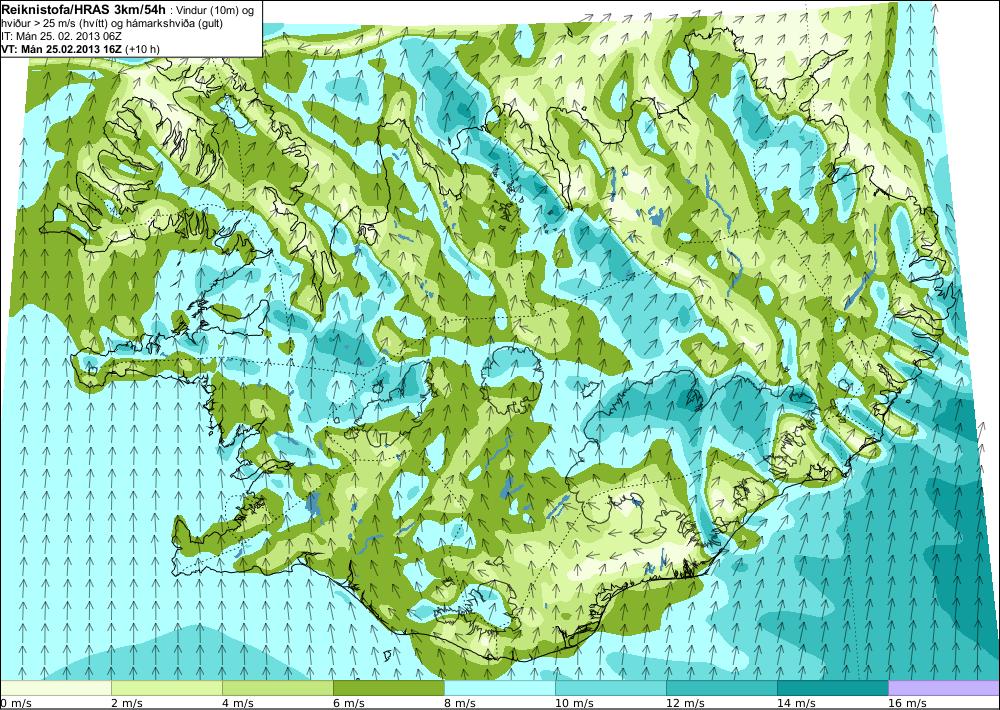The height and width of the screenshot is (710, 1000).
Task: Click the pale 0–2 m/s legend swatch
Action: click(56, 688)
